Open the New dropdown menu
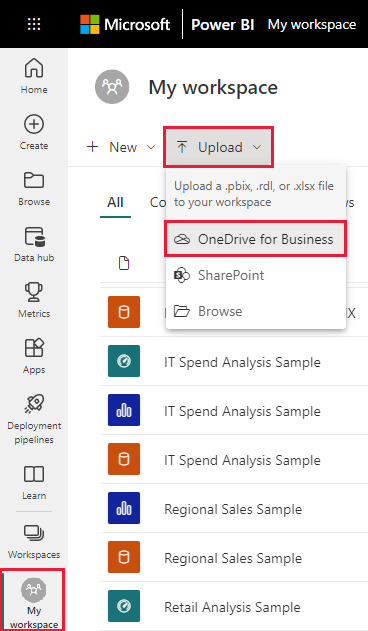Viewport: 368px width, 631px height. [x=120, y=147]
